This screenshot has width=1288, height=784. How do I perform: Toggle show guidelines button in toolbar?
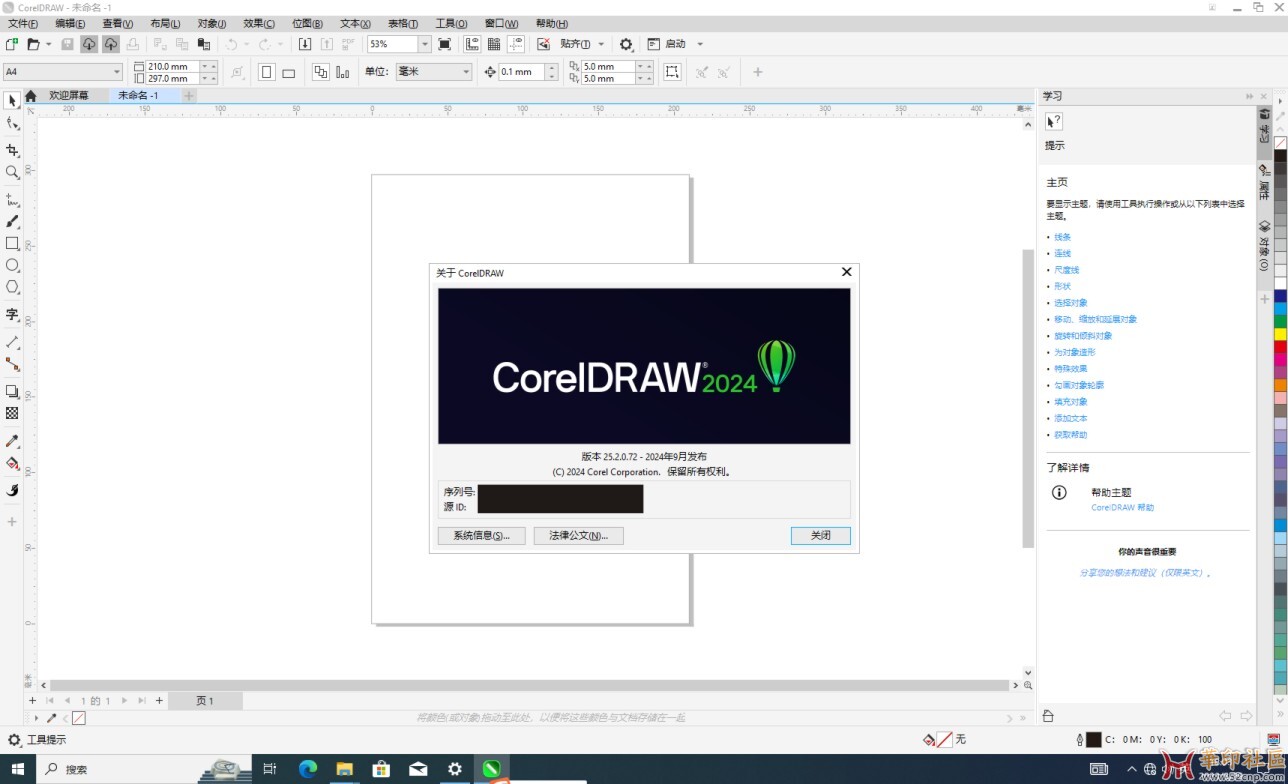516,44
